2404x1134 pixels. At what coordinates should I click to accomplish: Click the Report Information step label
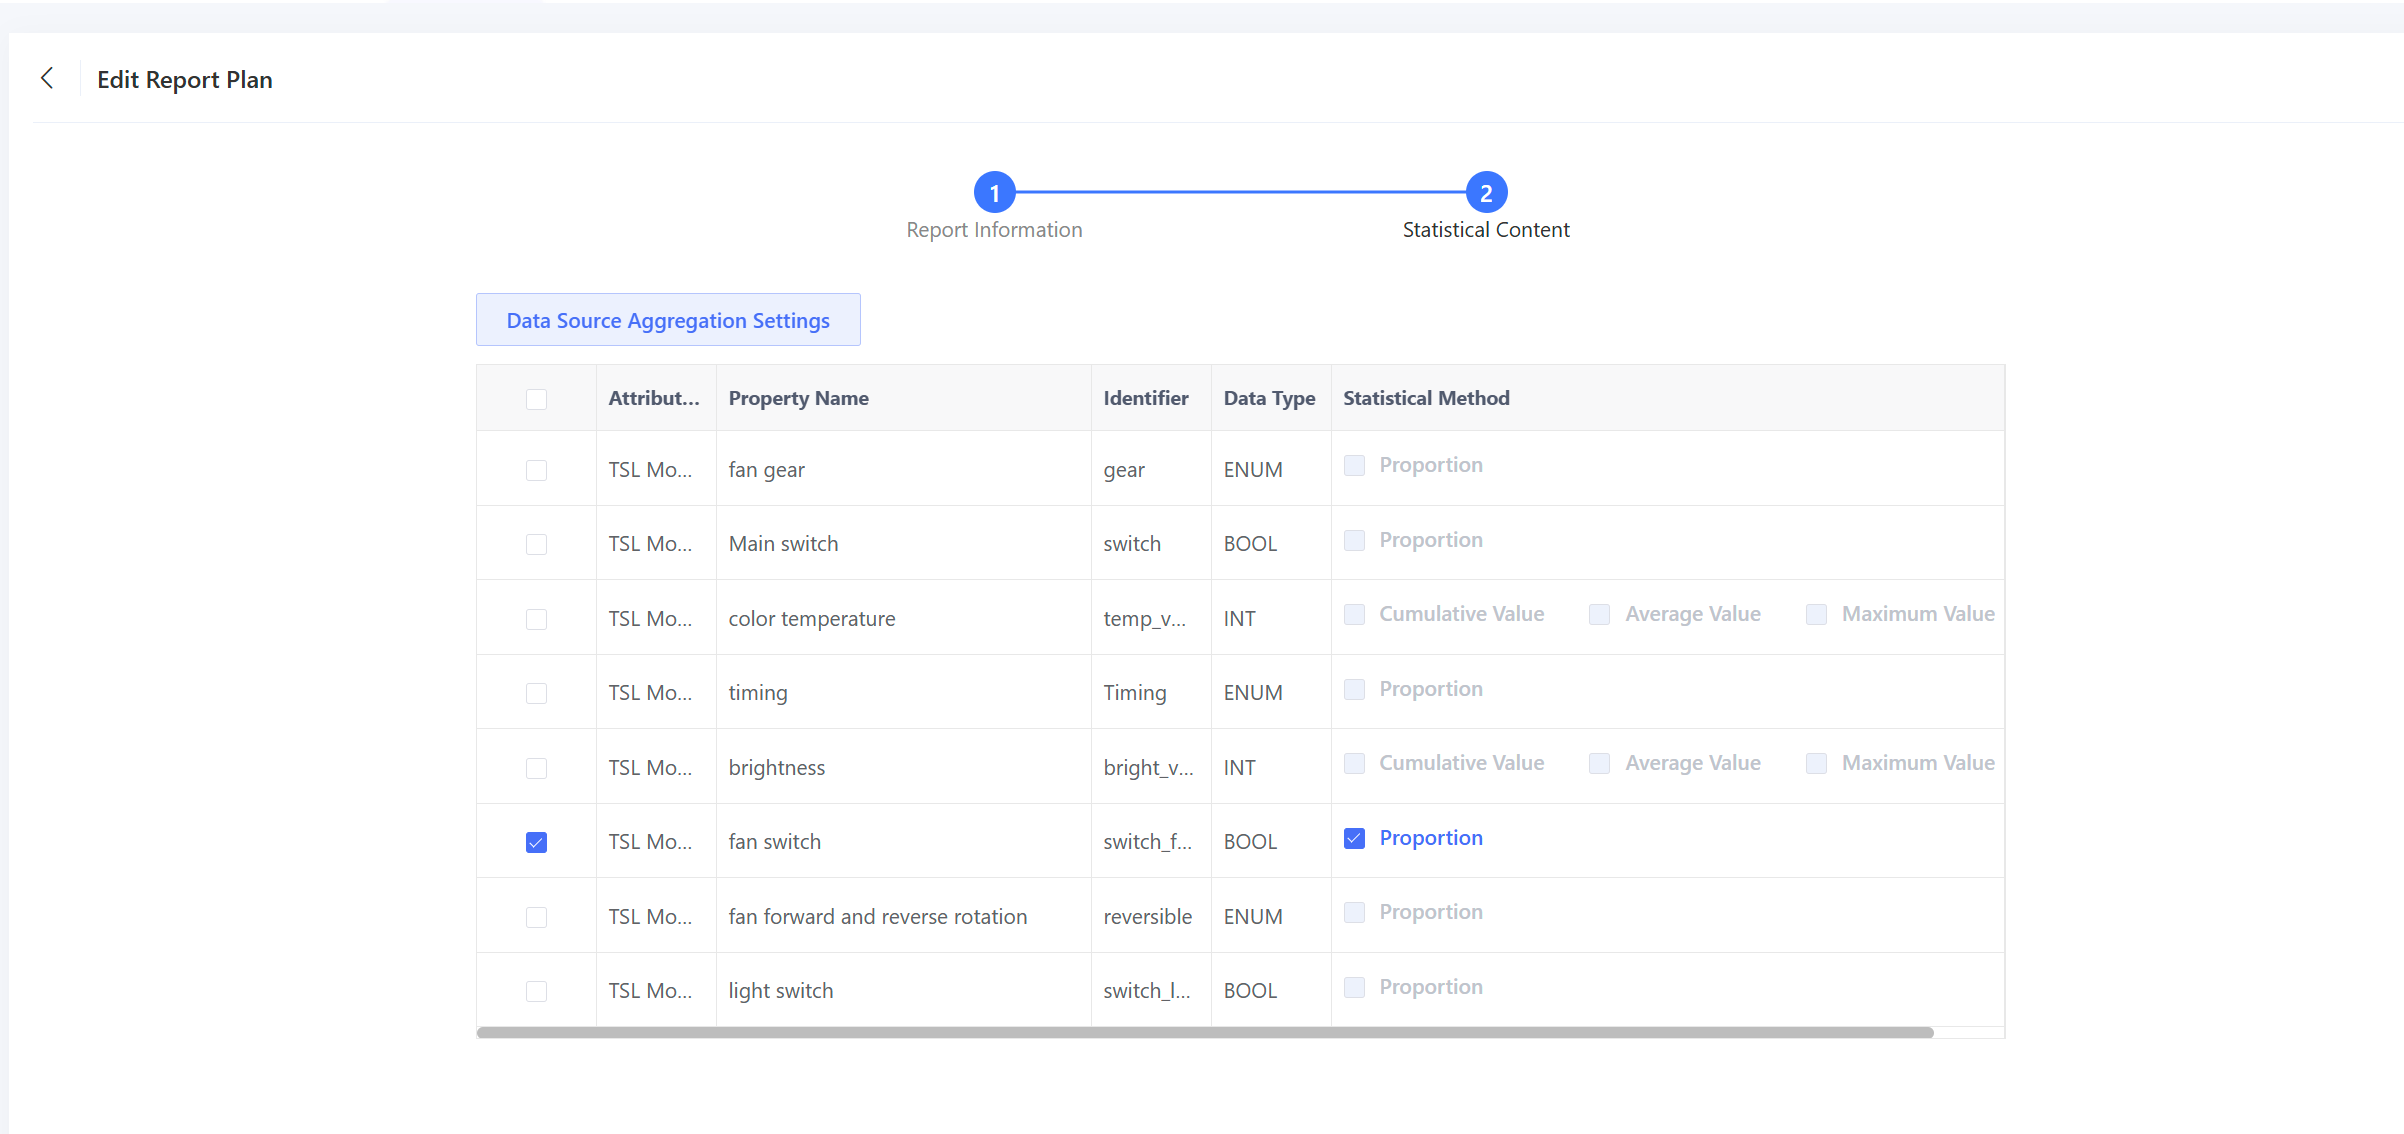coord(994,230)
